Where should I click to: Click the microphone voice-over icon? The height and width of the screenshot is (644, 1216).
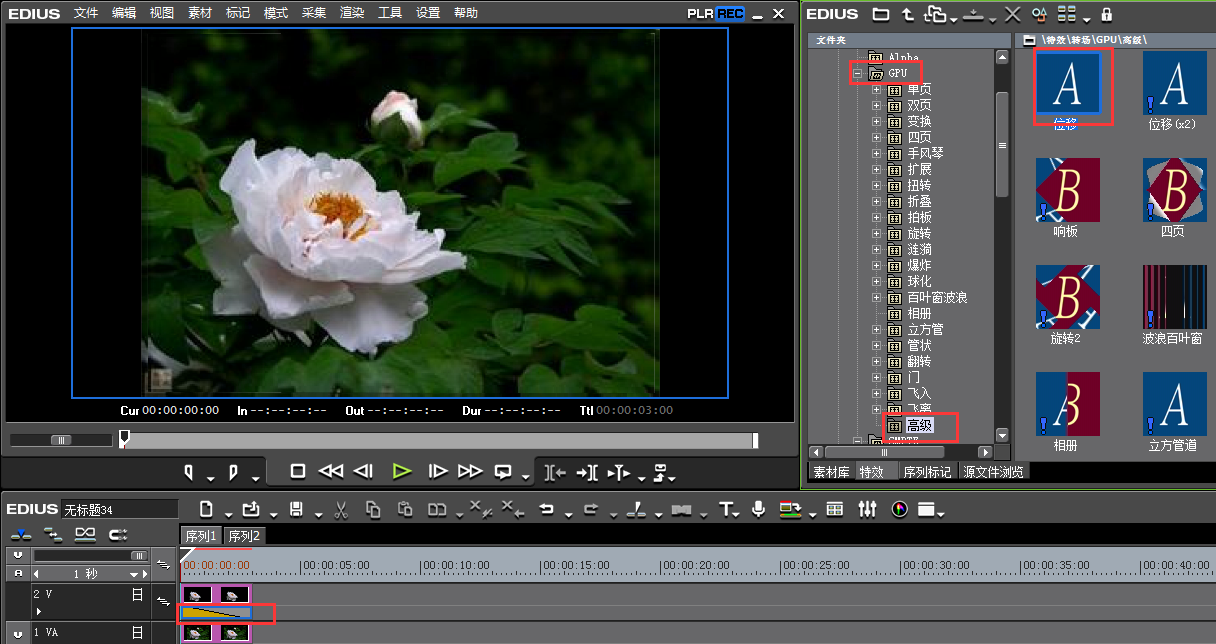click(759, 510)
